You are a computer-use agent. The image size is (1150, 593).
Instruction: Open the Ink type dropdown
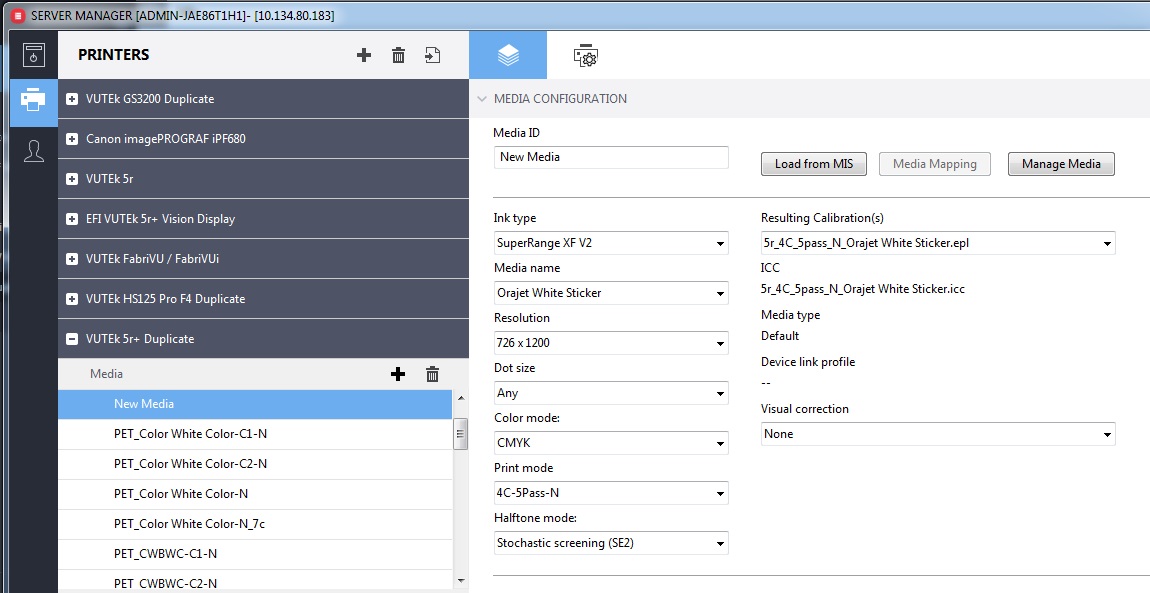[x=611, y=243]
